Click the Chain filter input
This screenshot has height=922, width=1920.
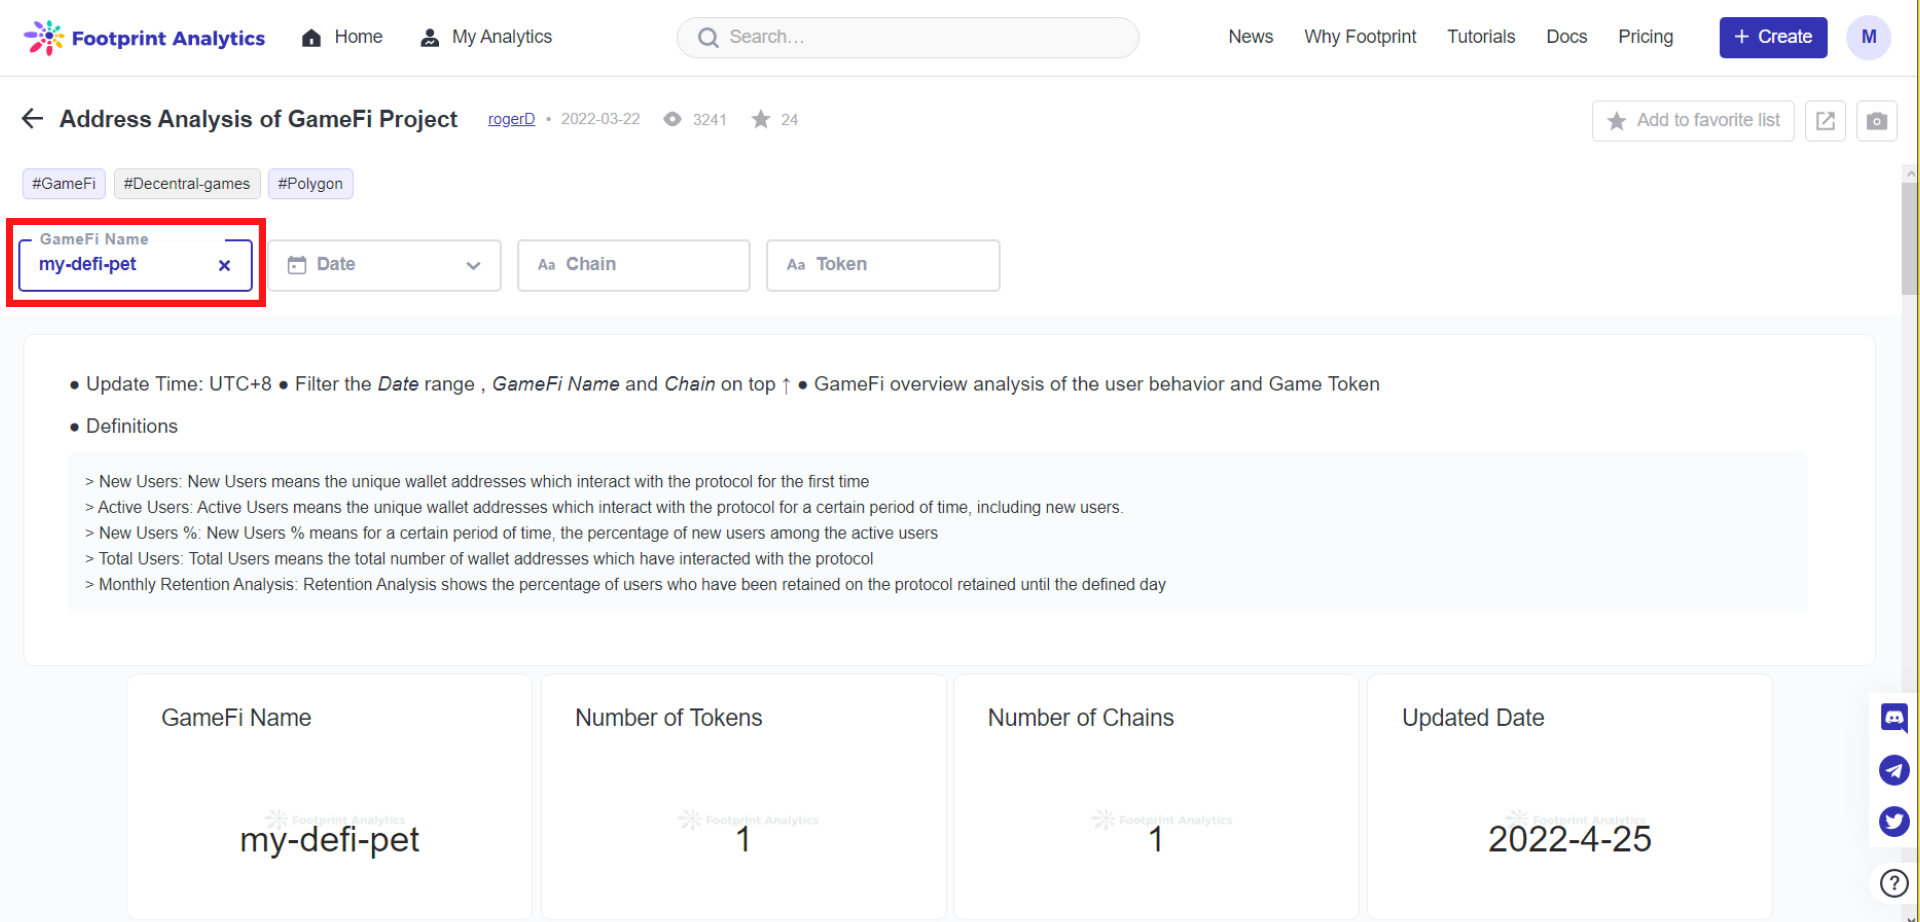(x=634, y=265)
